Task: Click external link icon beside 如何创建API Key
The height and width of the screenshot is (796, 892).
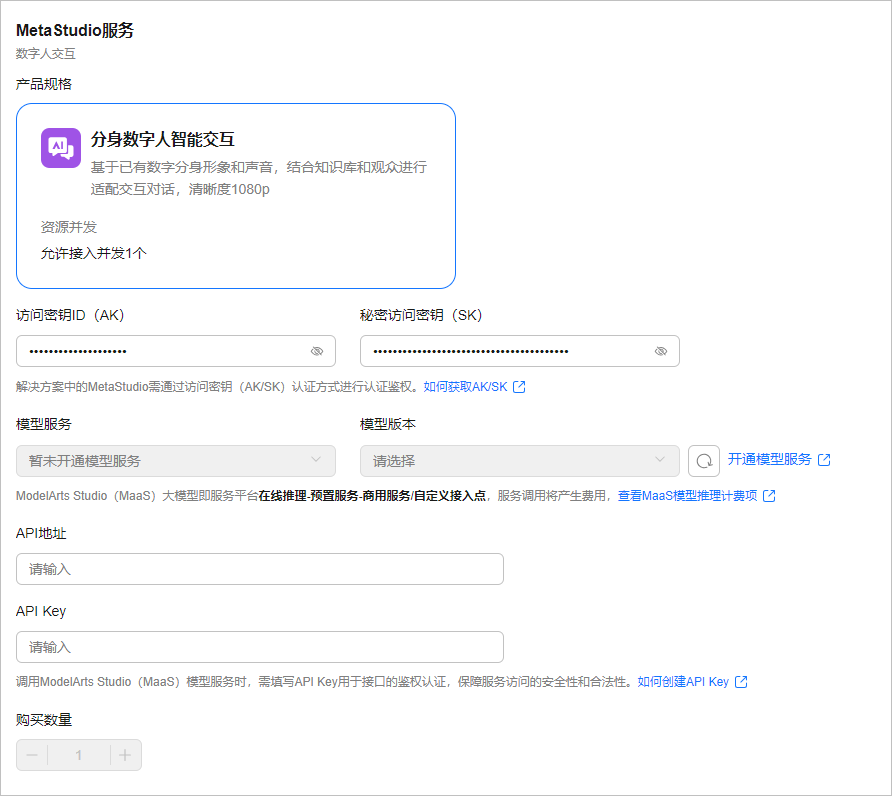Action: (x=741, y=682)
